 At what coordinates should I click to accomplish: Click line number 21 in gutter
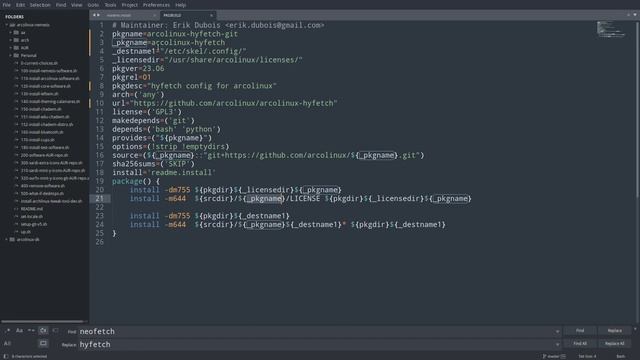pos(100,198)
